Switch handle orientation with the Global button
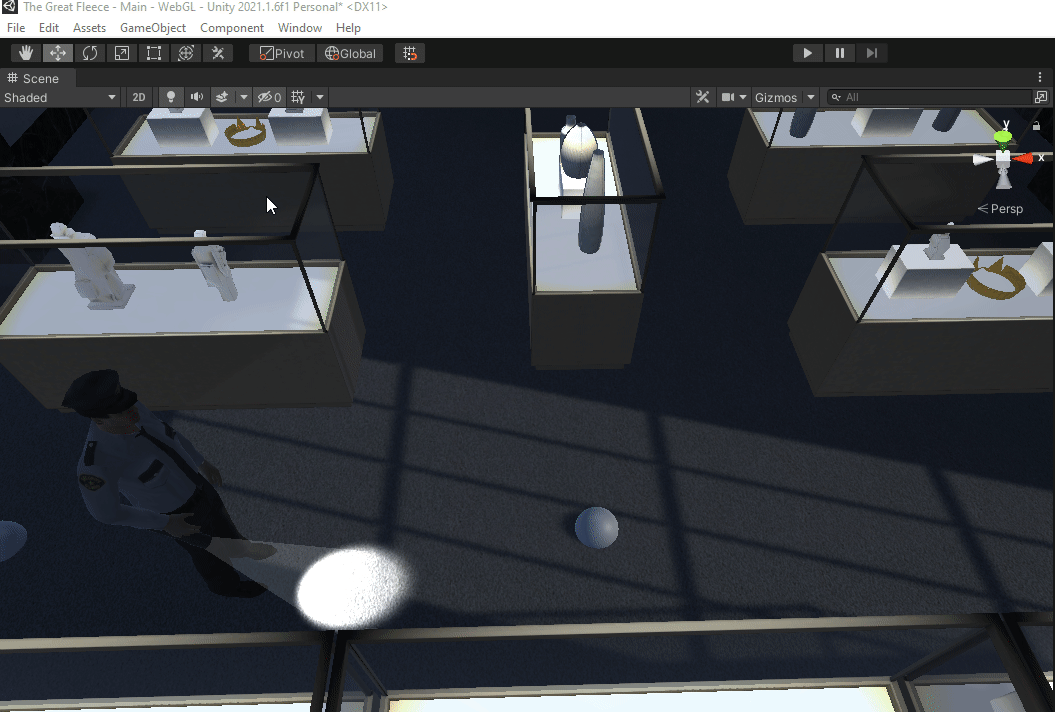 (x=350, y=52)
